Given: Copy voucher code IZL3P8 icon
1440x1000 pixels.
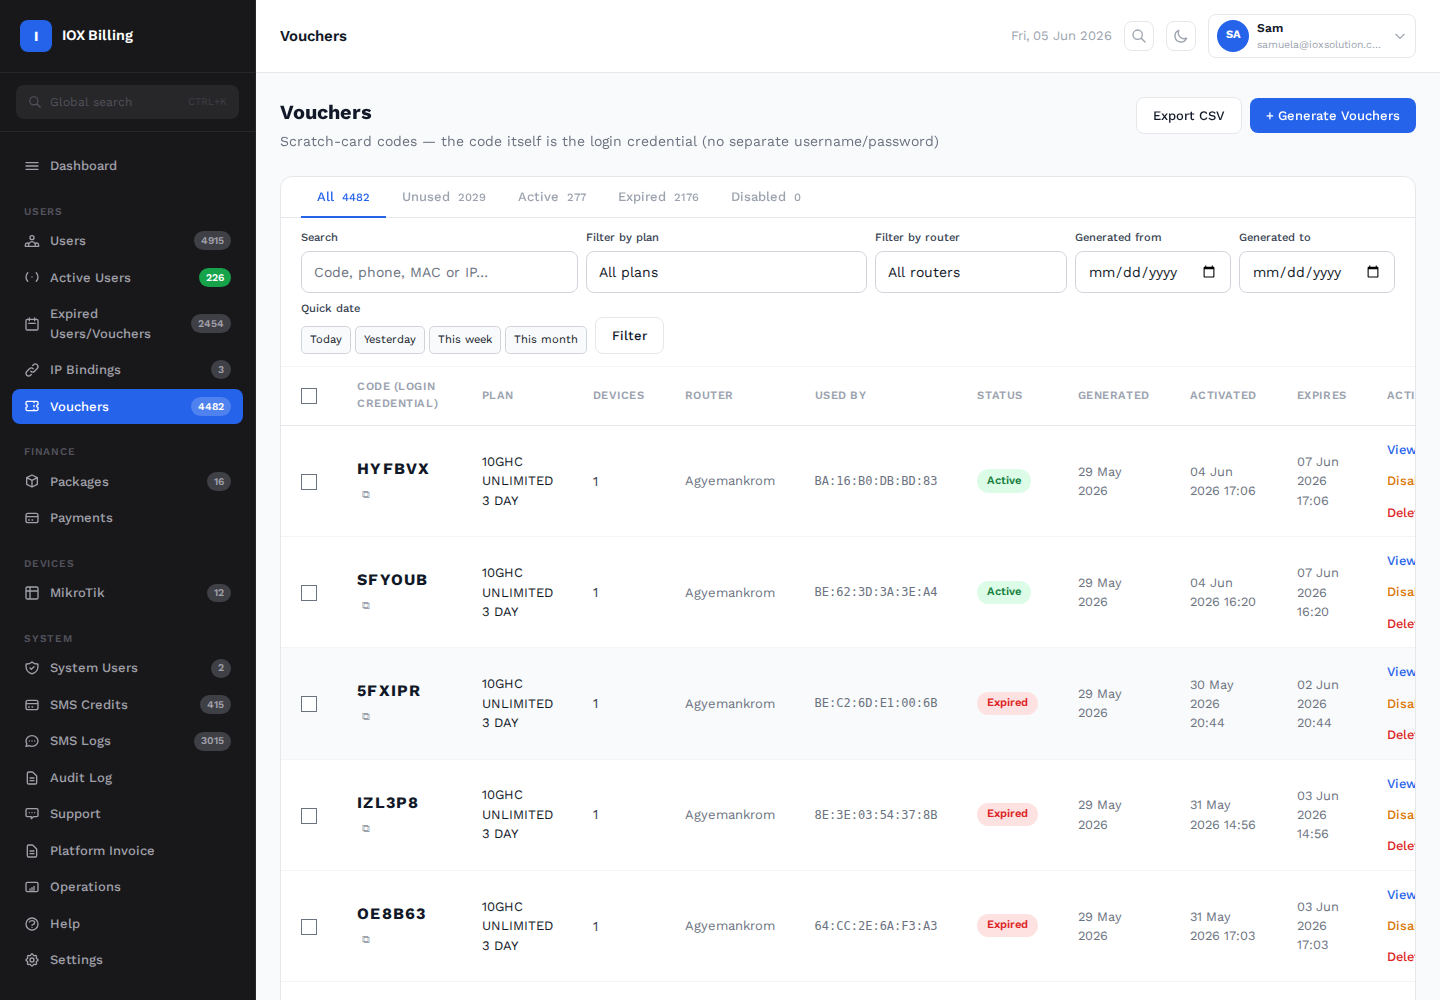Looking at the screenshot, I should (x=366, y=829).
